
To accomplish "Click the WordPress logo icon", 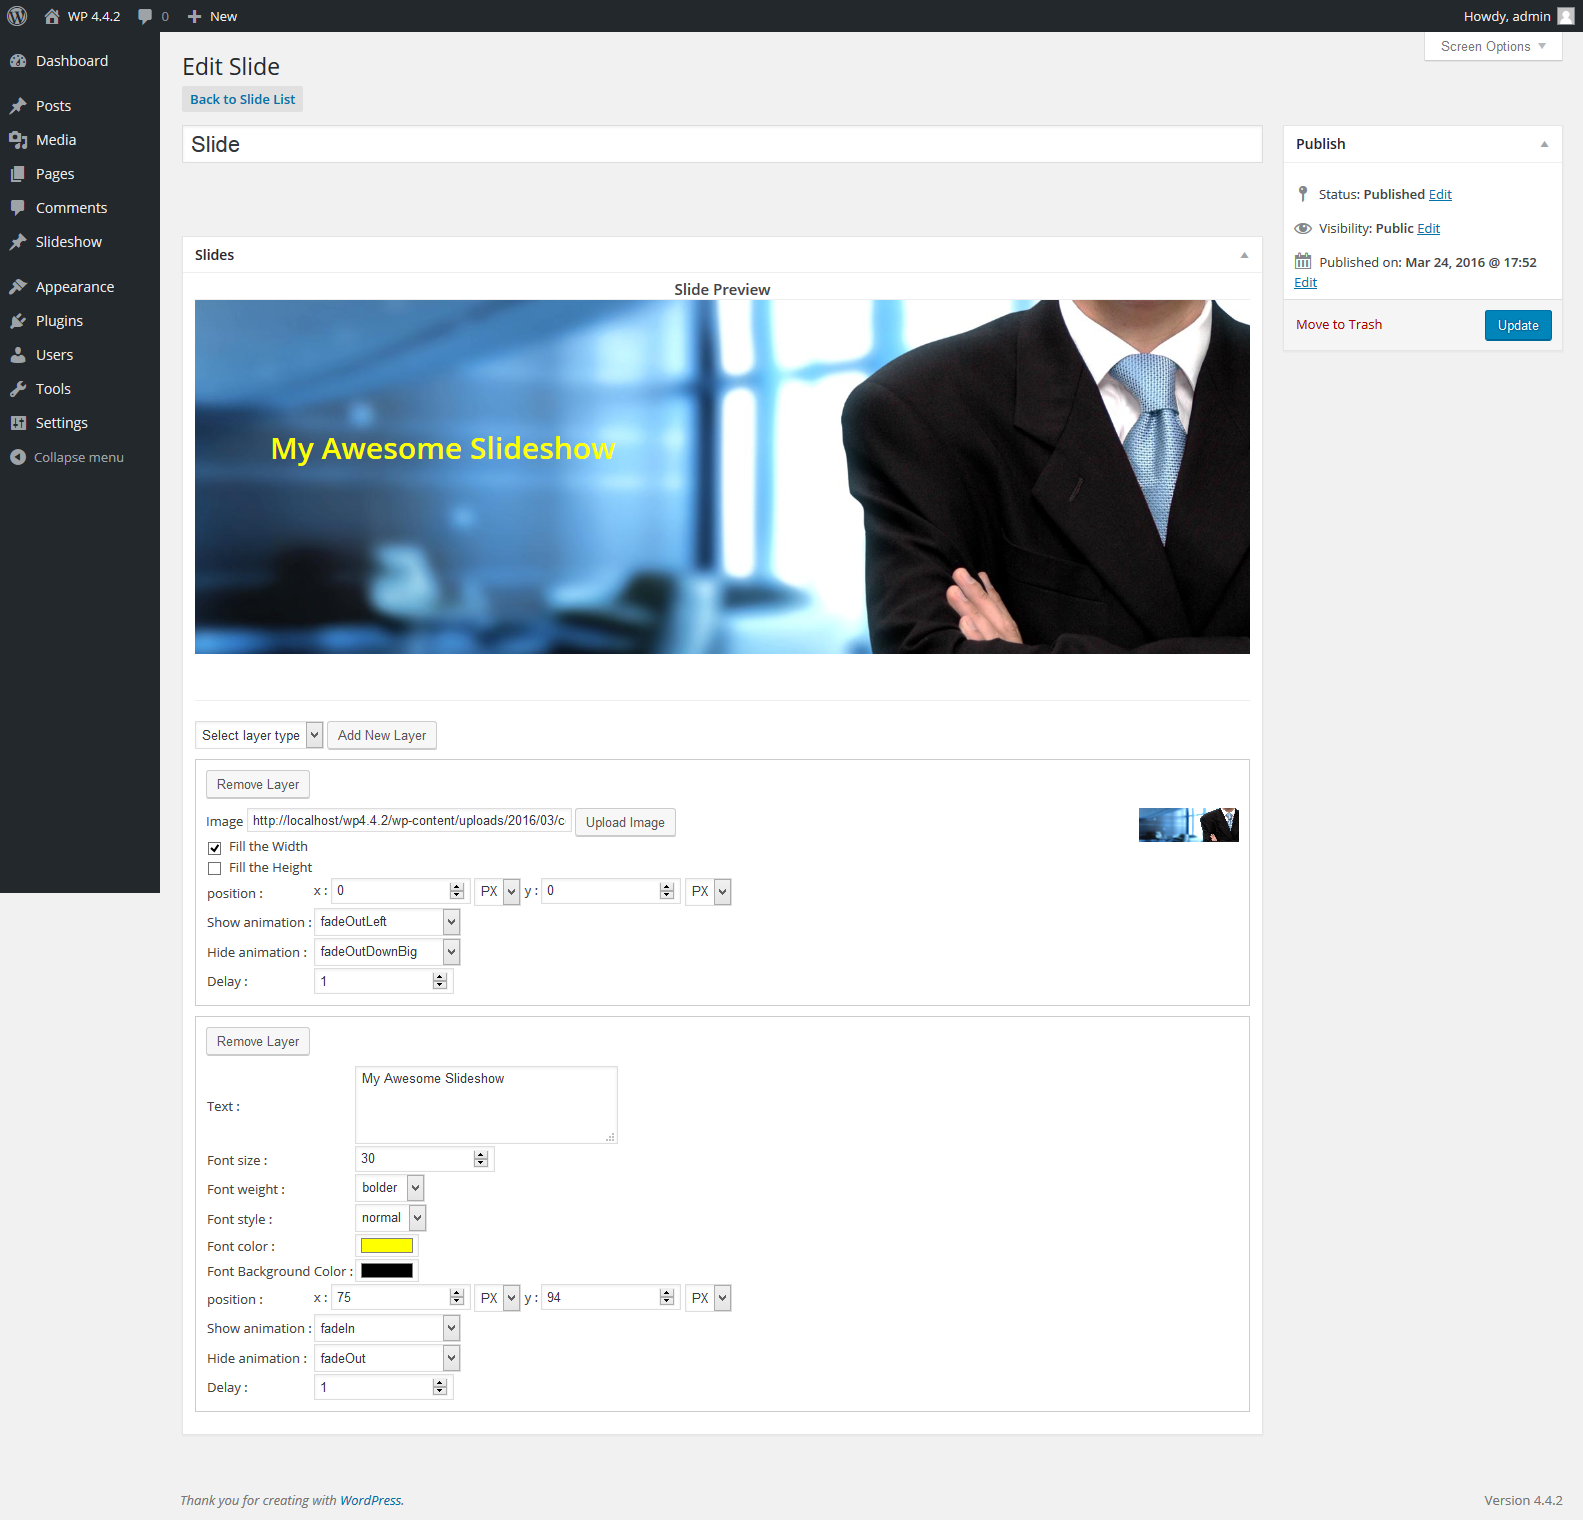I will click(17, 16).
